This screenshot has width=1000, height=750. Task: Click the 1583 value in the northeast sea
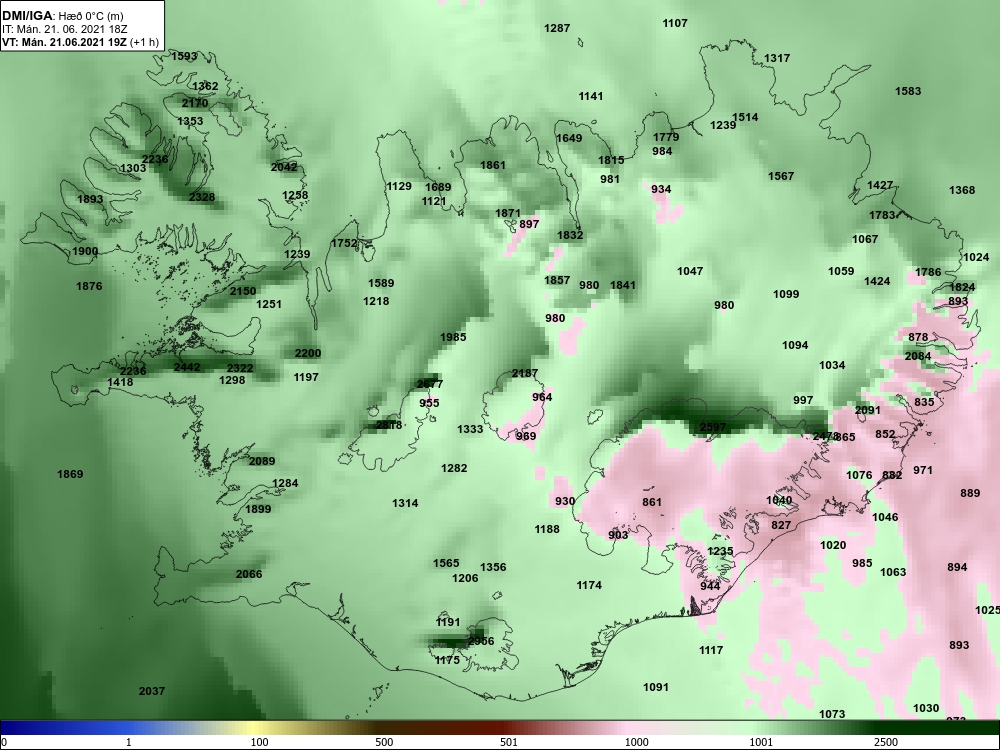point(908,91)
